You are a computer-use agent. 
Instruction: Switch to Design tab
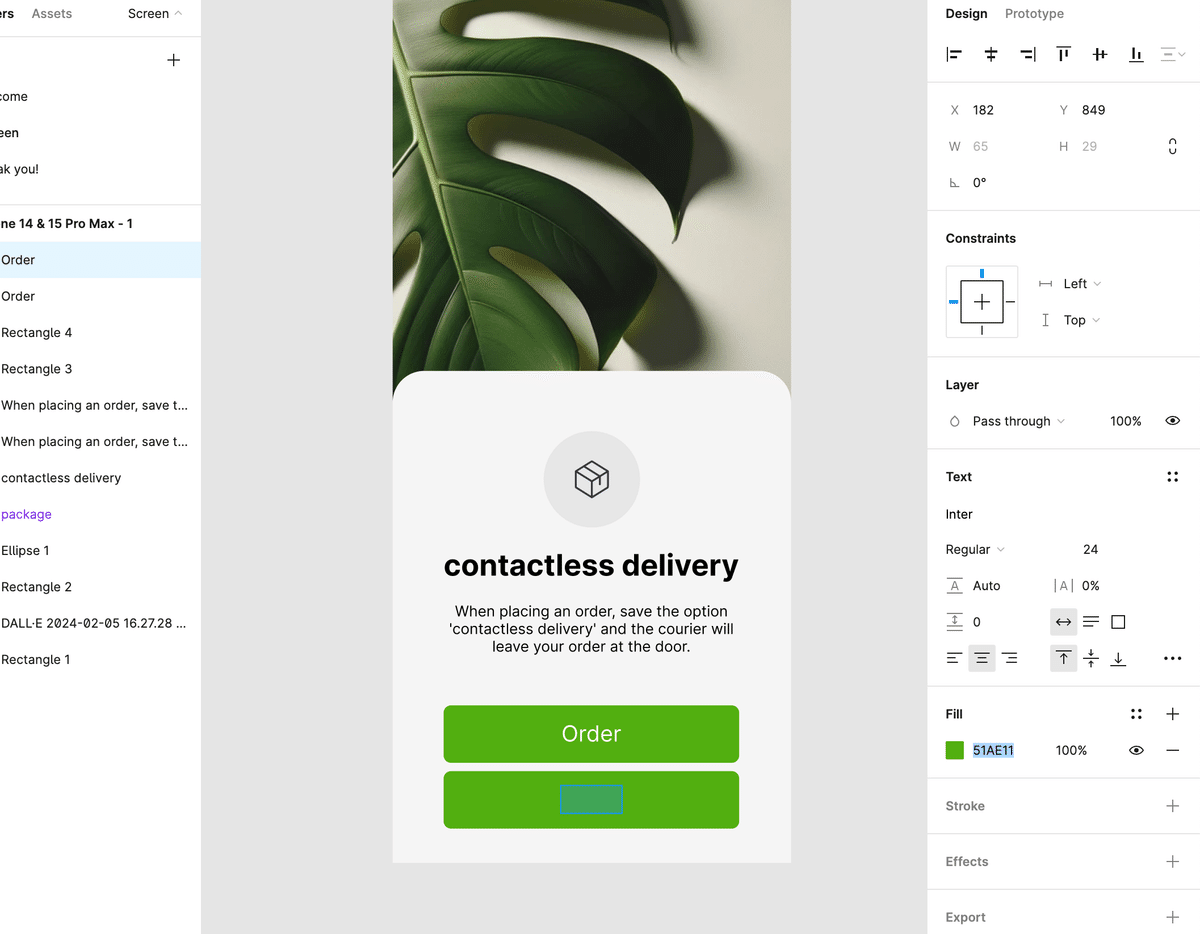966,14
